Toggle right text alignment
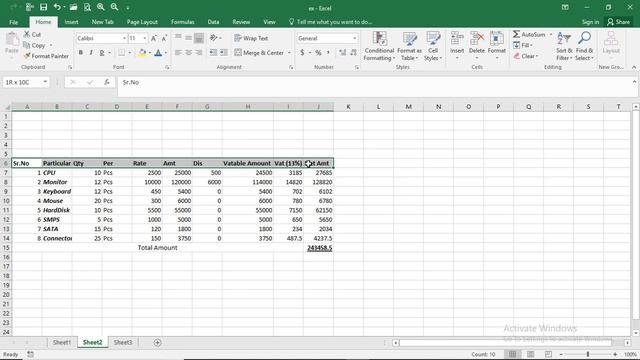 199,53
